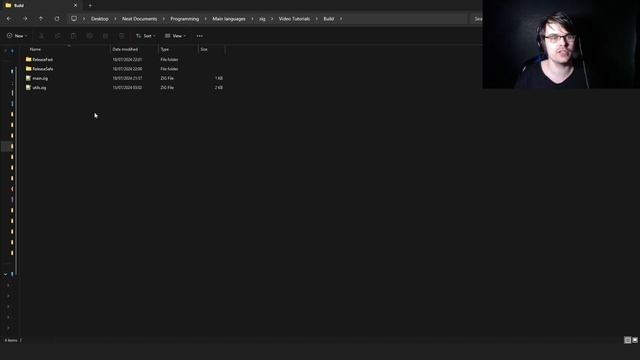Expand chevron after zig breadcrumb
Screen dimensions: 640x360
click(x=272, y=19)
